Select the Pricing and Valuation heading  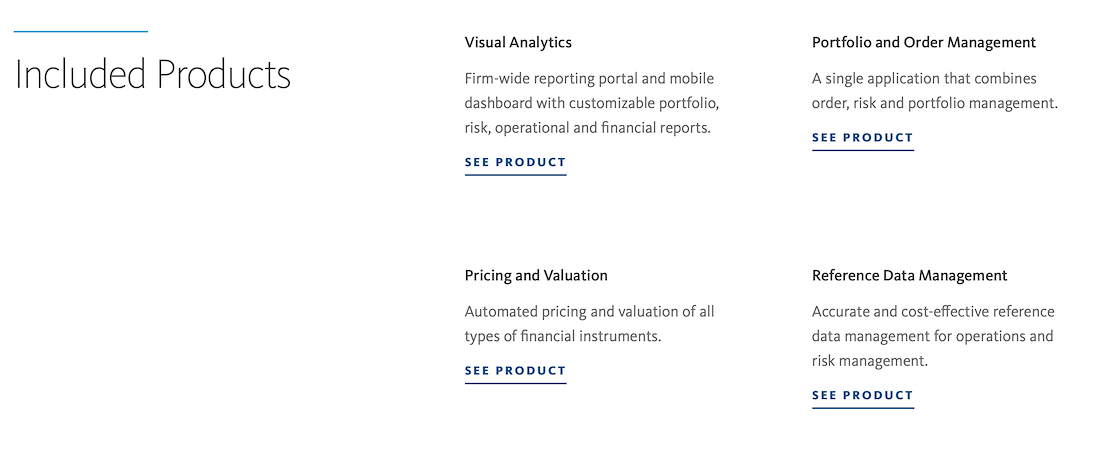536,276
